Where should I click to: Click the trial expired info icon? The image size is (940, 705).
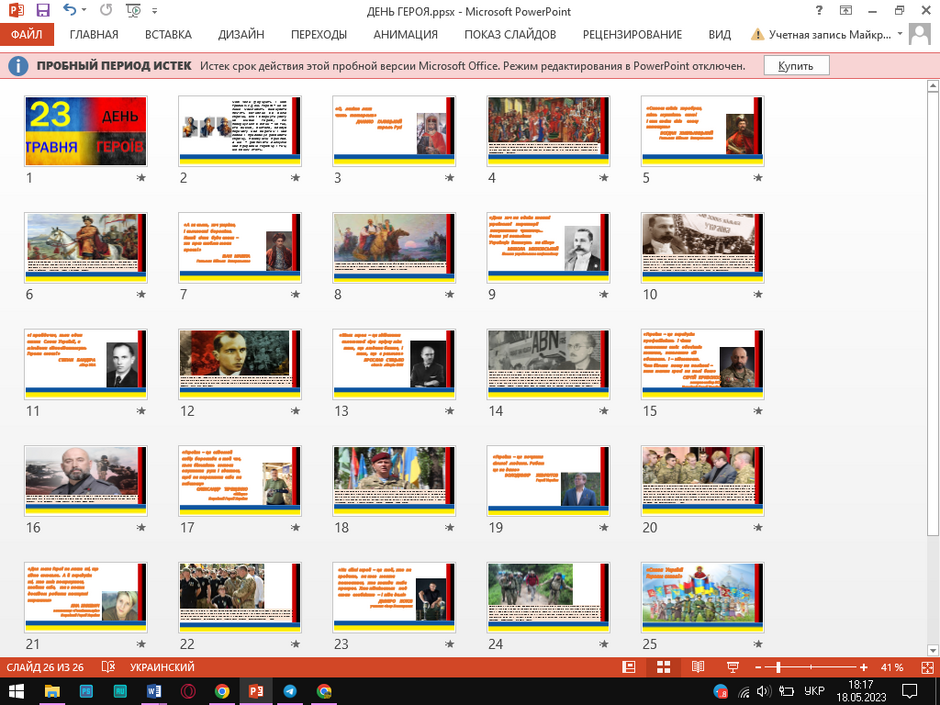tap(18, 65)
